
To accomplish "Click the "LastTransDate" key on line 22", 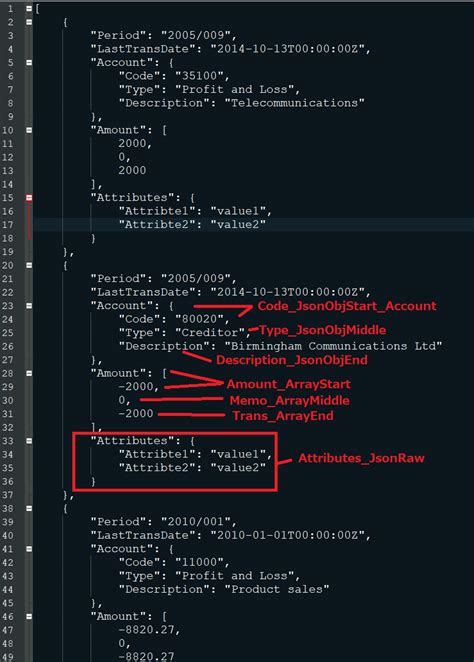I will (143, 292).
